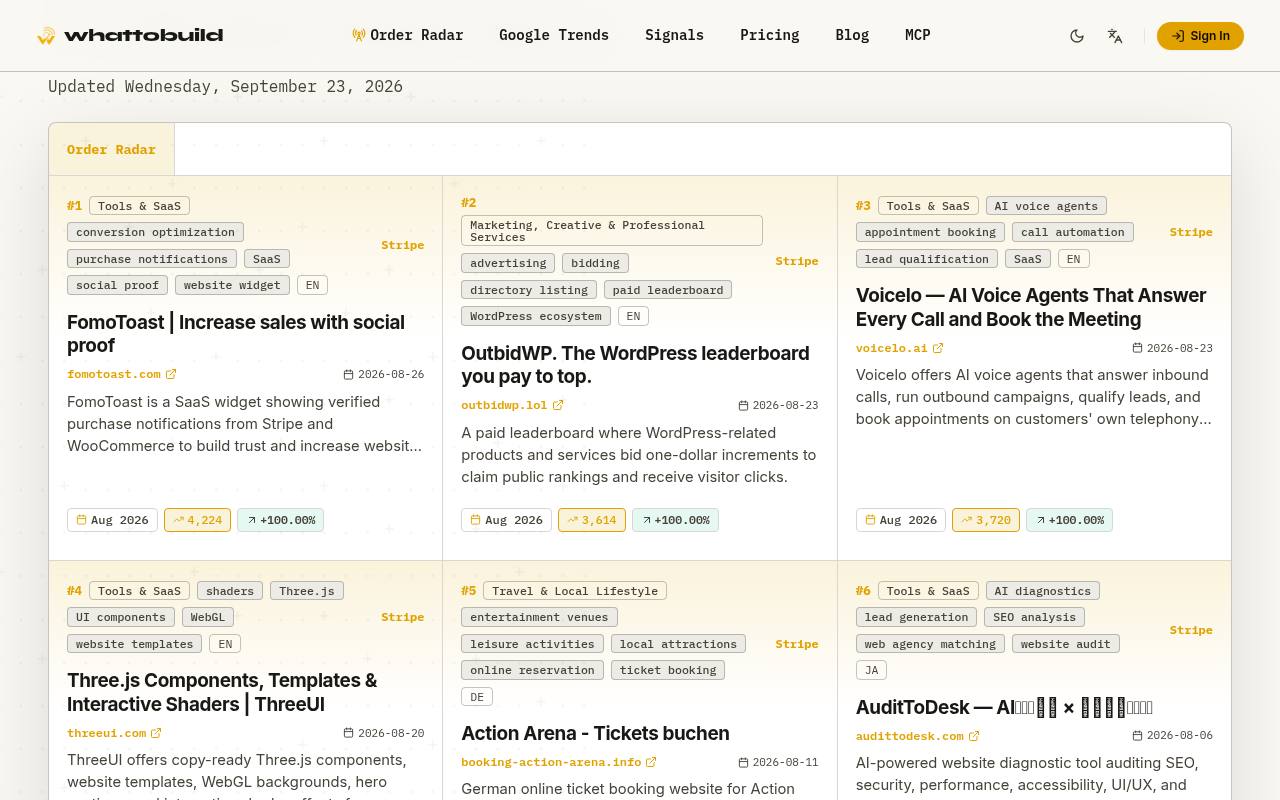Click the directory listing tag
This screenshot has width=1280, height=800.
click(529, 290)
